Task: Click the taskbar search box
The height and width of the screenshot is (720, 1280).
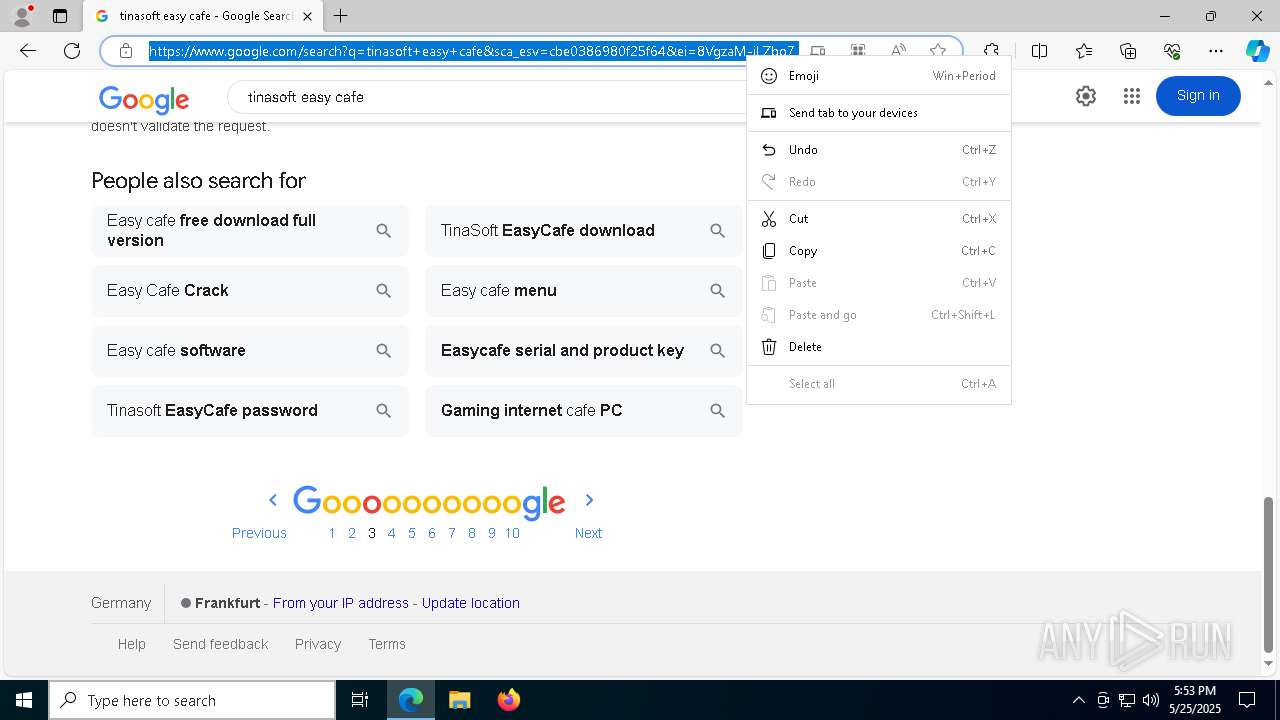Action: point(192,700)
